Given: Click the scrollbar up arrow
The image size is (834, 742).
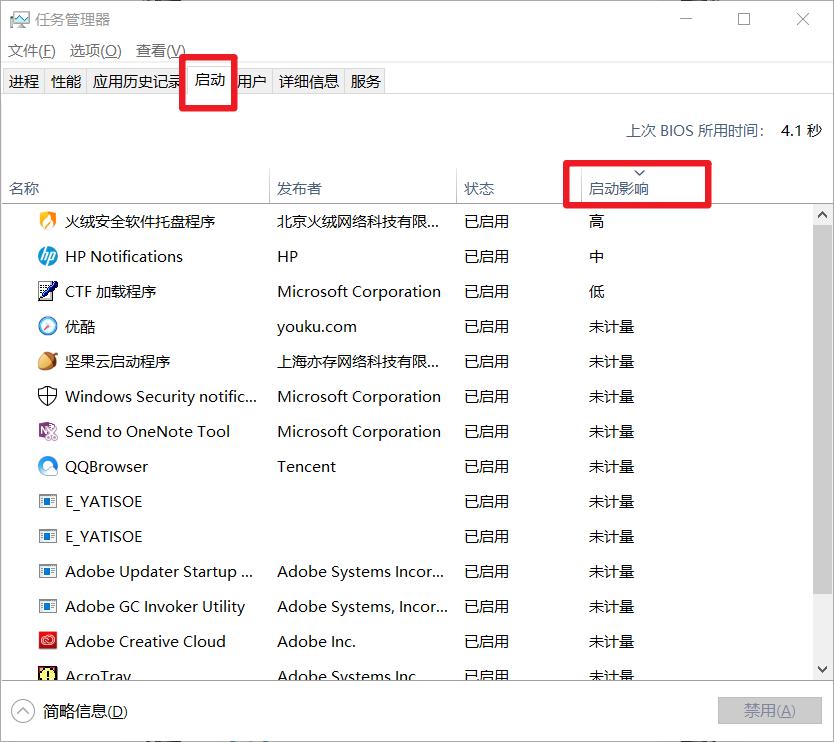Looking at the screenshot, I should pos(823,212).
